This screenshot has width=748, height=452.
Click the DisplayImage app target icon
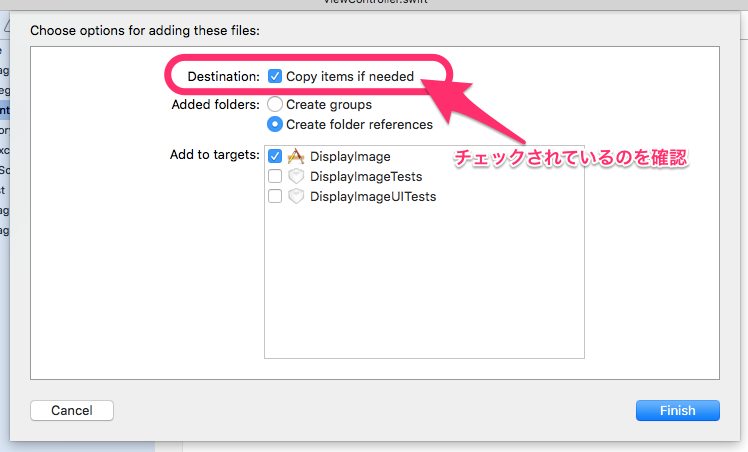(296, 156)
